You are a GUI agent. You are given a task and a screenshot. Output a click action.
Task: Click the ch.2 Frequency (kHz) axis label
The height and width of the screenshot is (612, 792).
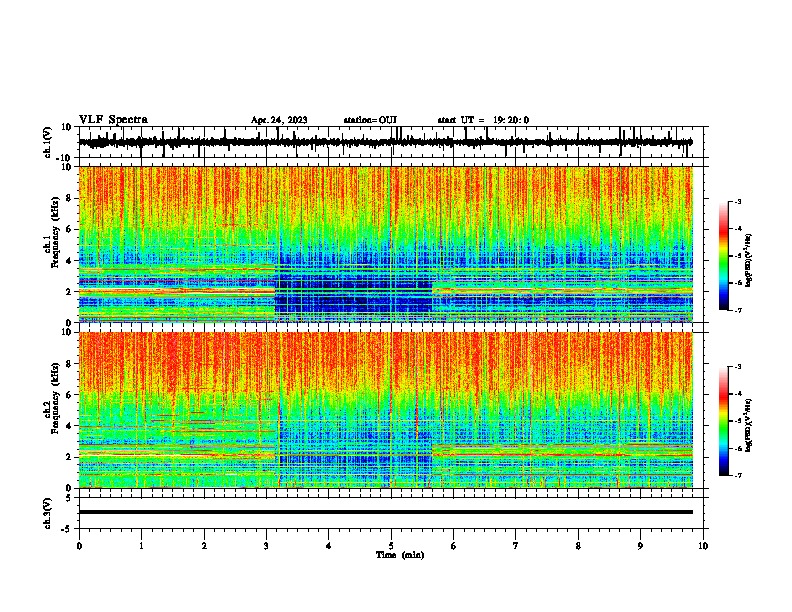52,398
